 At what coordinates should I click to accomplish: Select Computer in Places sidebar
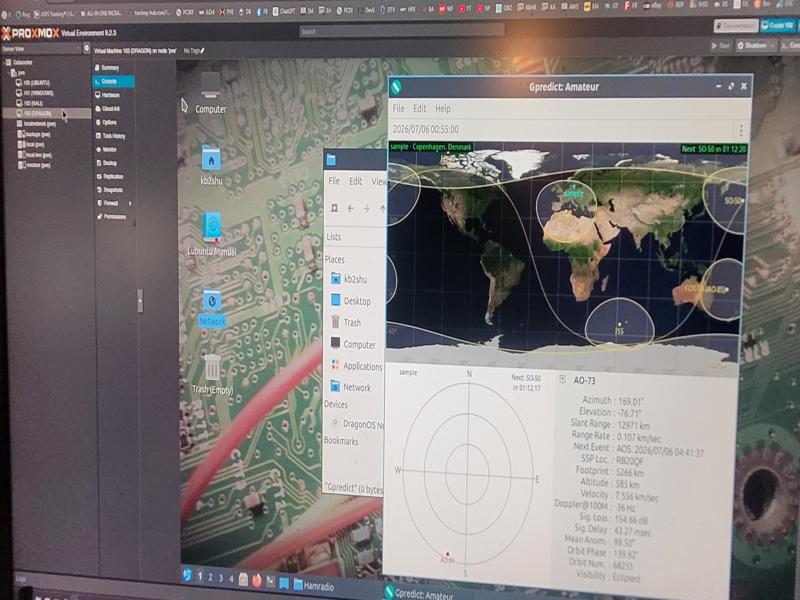click(x=353, y=344)
